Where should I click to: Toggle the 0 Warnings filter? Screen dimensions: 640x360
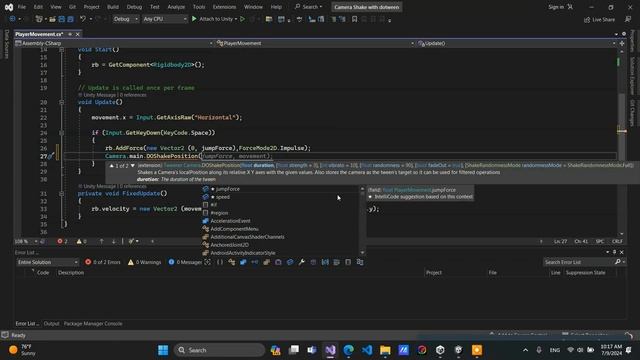[x=144, y=262]
